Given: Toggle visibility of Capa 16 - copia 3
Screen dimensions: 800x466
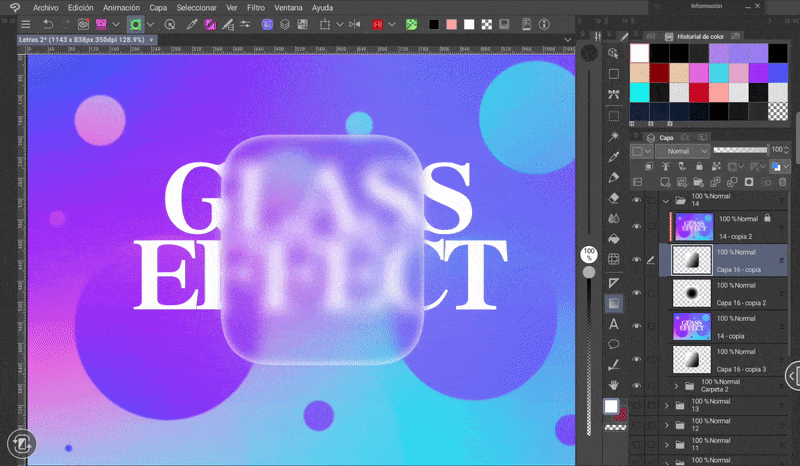Looking at the screenshot, I should 636,359.
